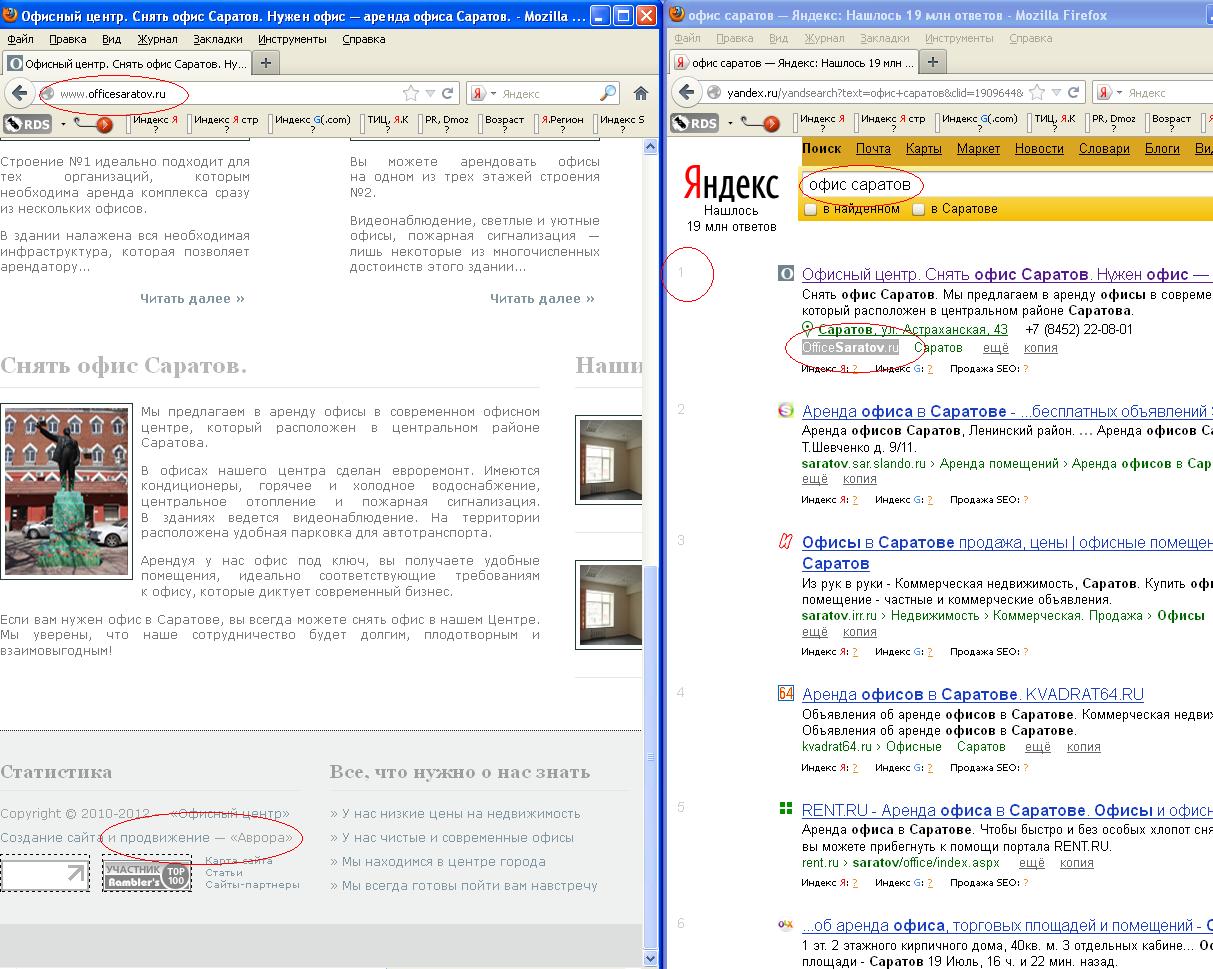Go back in the officesaratov.ru window
This screenshot has height=969, width=1213.
click(x=18, y=93)
